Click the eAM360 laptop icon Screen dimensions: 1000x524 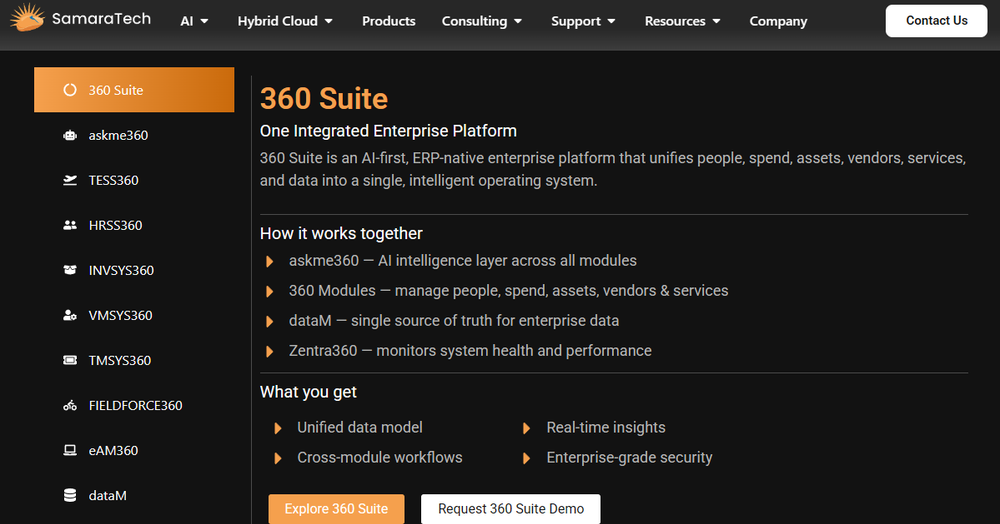(70, 450)
